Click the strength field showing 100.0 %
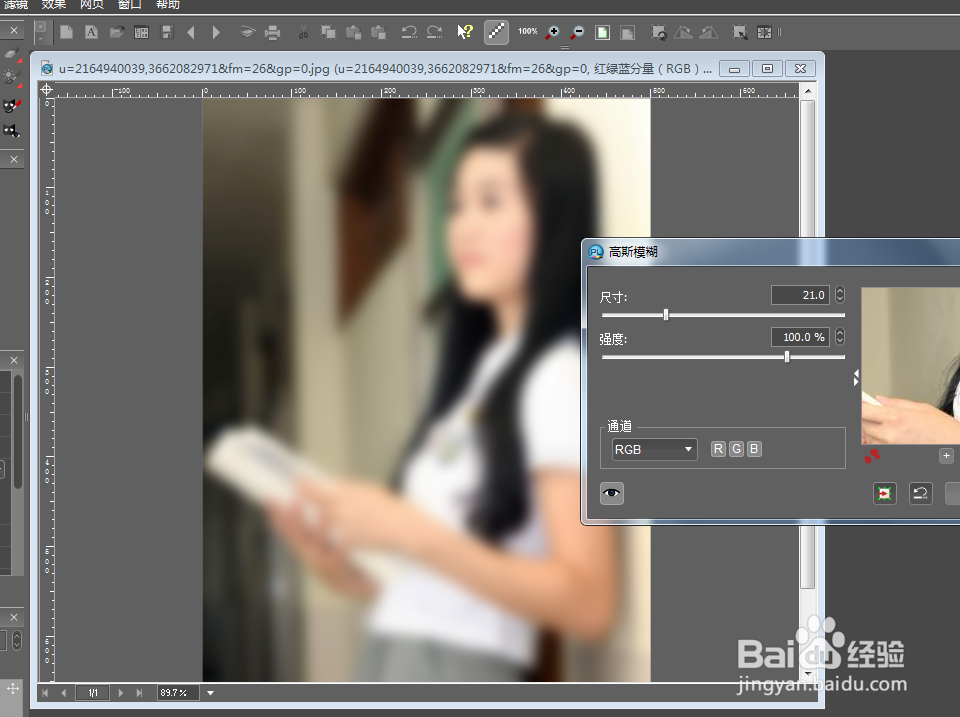The width and height of the screenshot is (960, 717). click(800, 337)
